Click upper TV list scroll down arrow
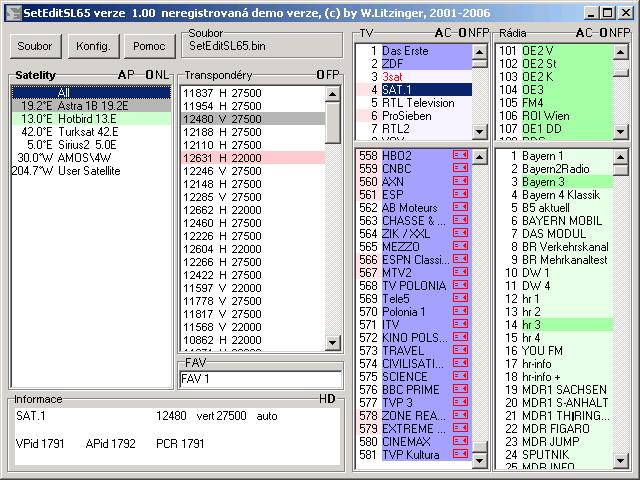 click(x=480, y=132)
